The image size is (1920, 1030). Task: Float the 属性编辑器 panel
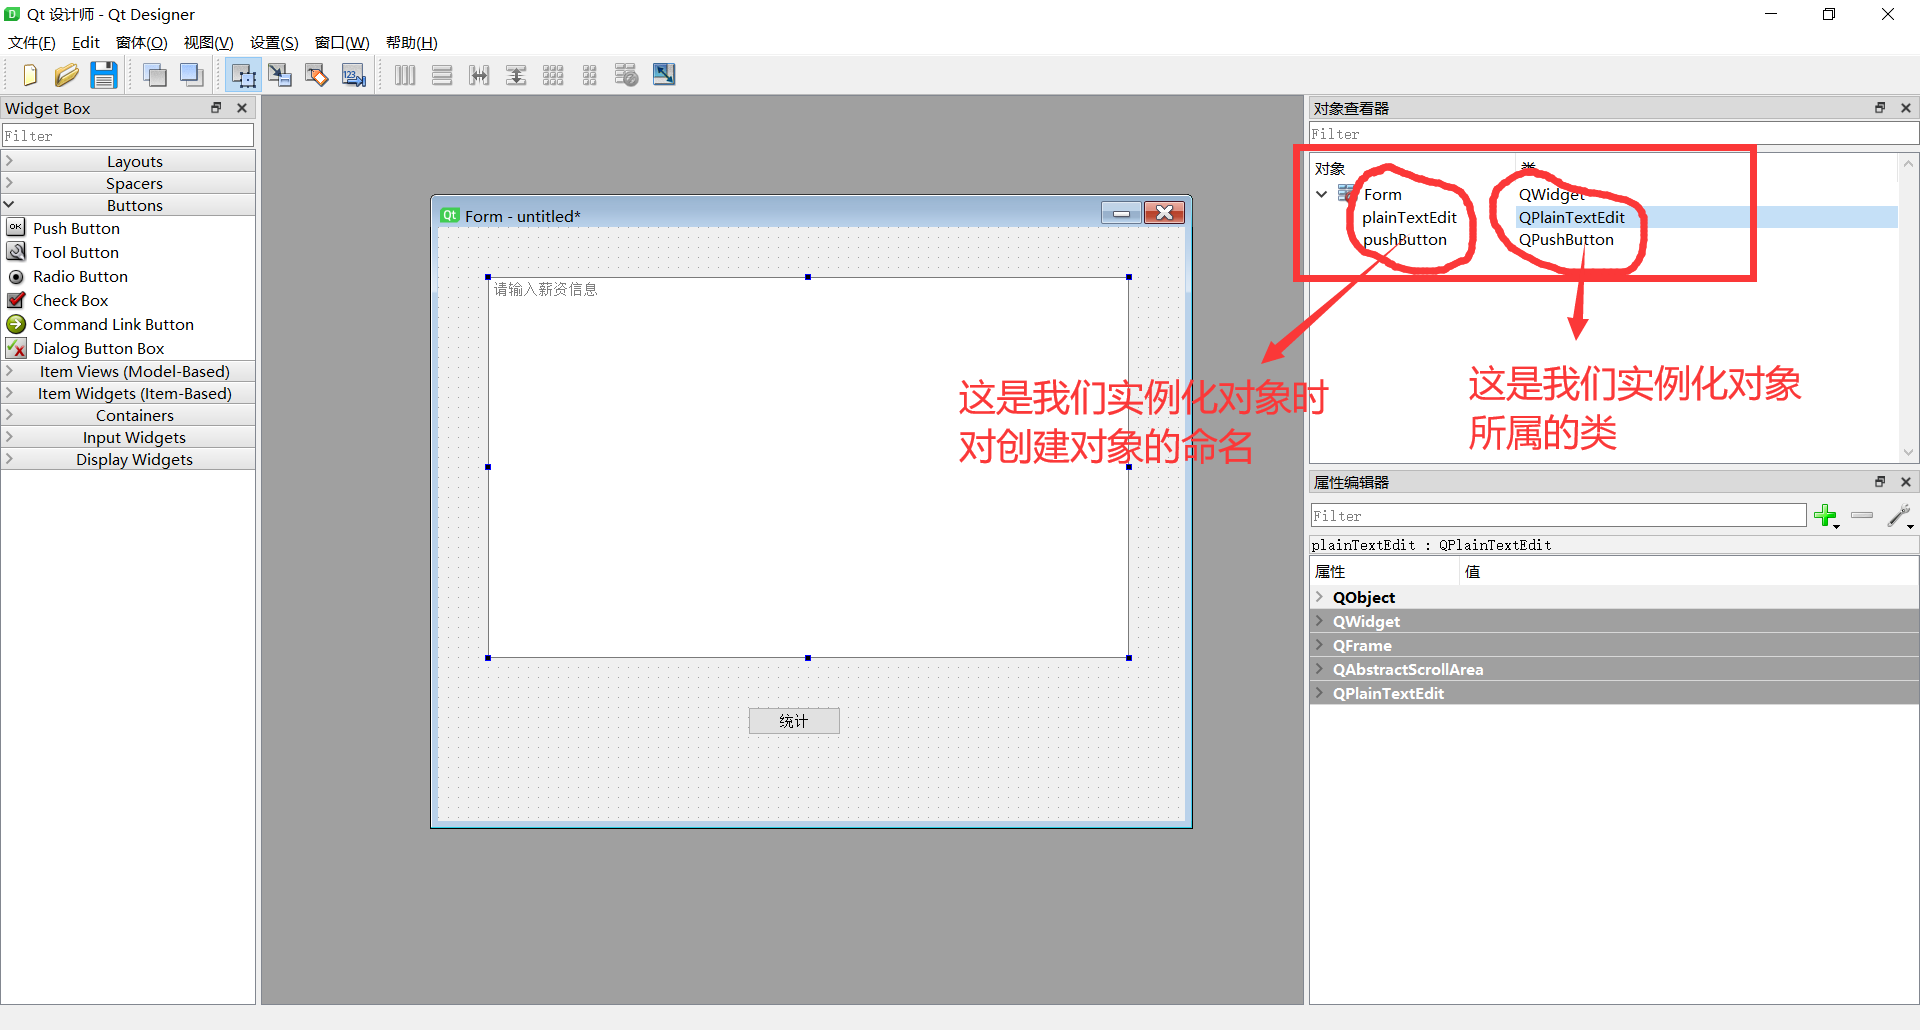click(1880, 482)
